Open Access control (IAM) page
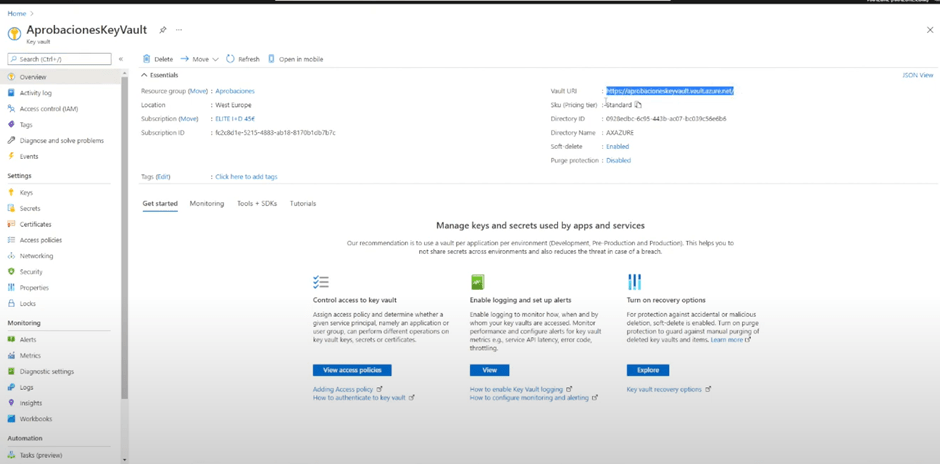The height and width of the screenshot is (464, 940). point(48,108)
